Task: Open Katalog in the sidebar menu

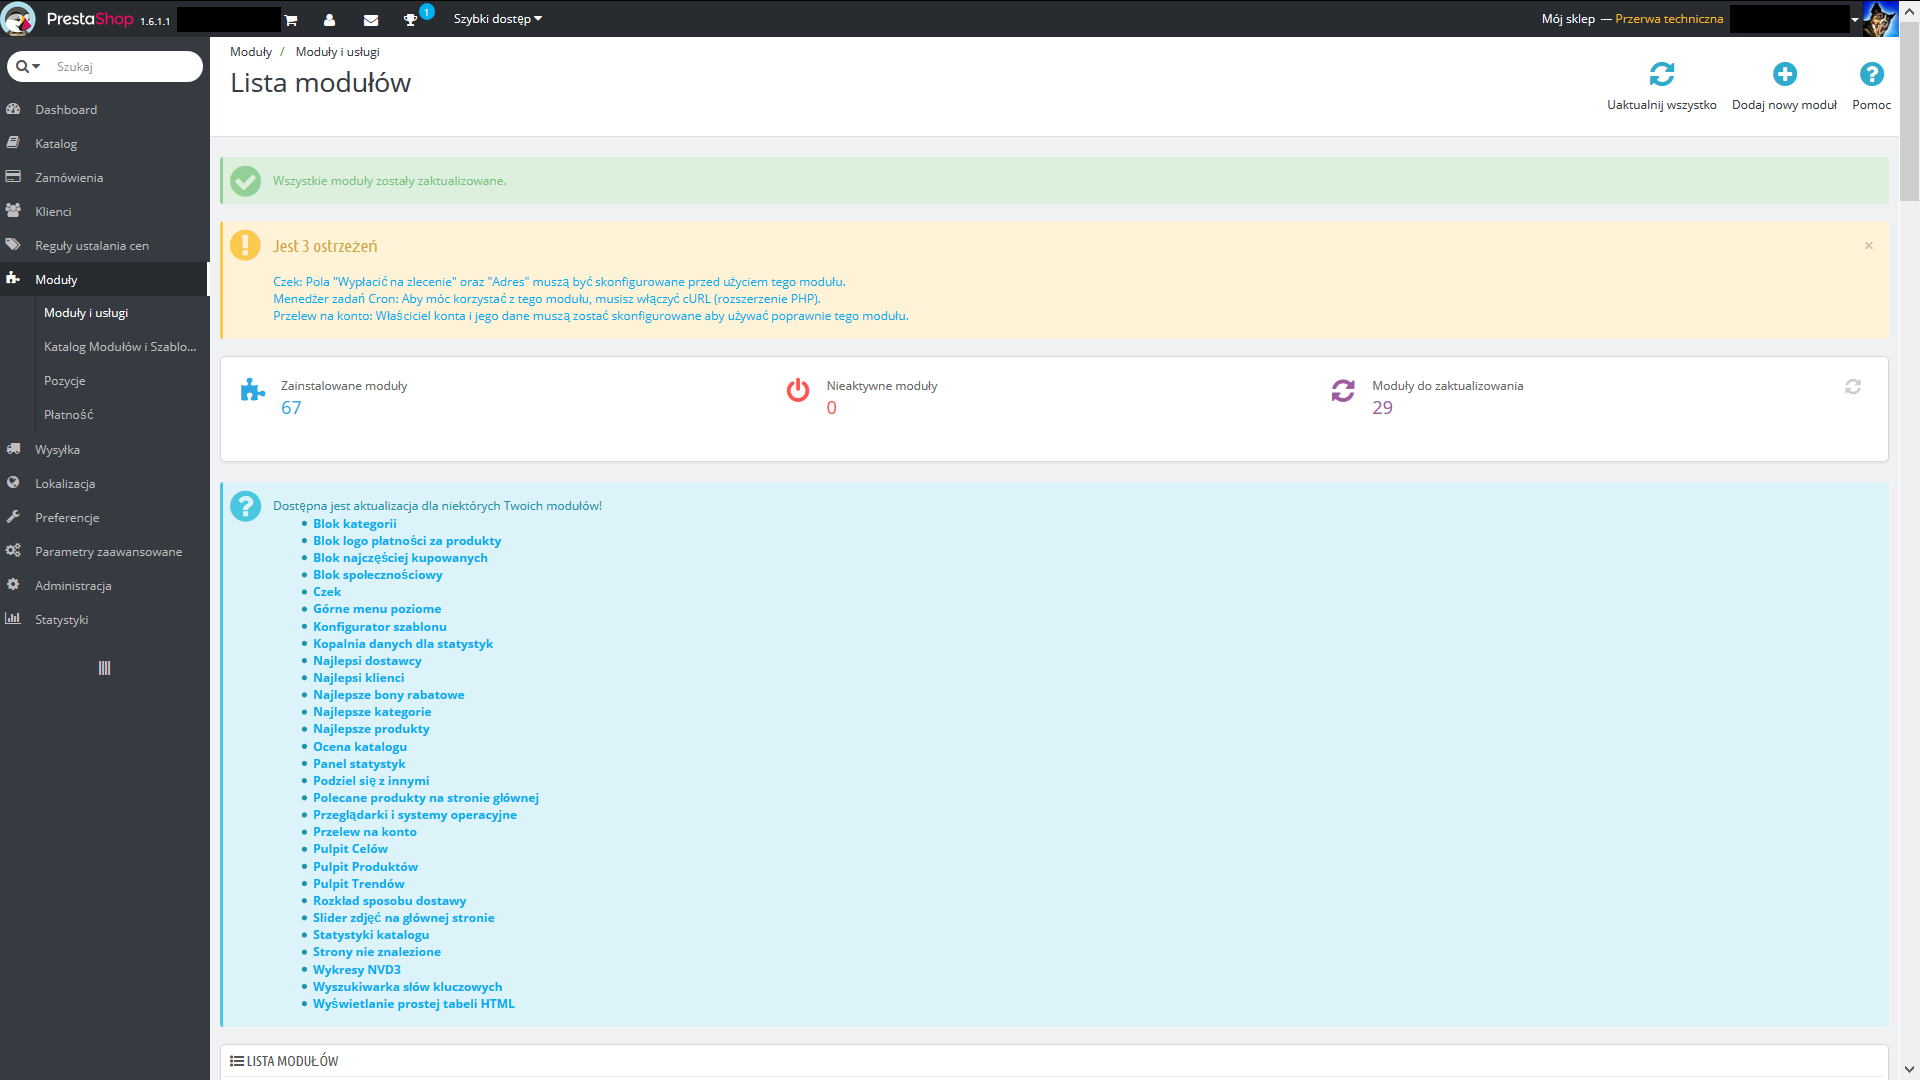Action: tap(56, 144)
